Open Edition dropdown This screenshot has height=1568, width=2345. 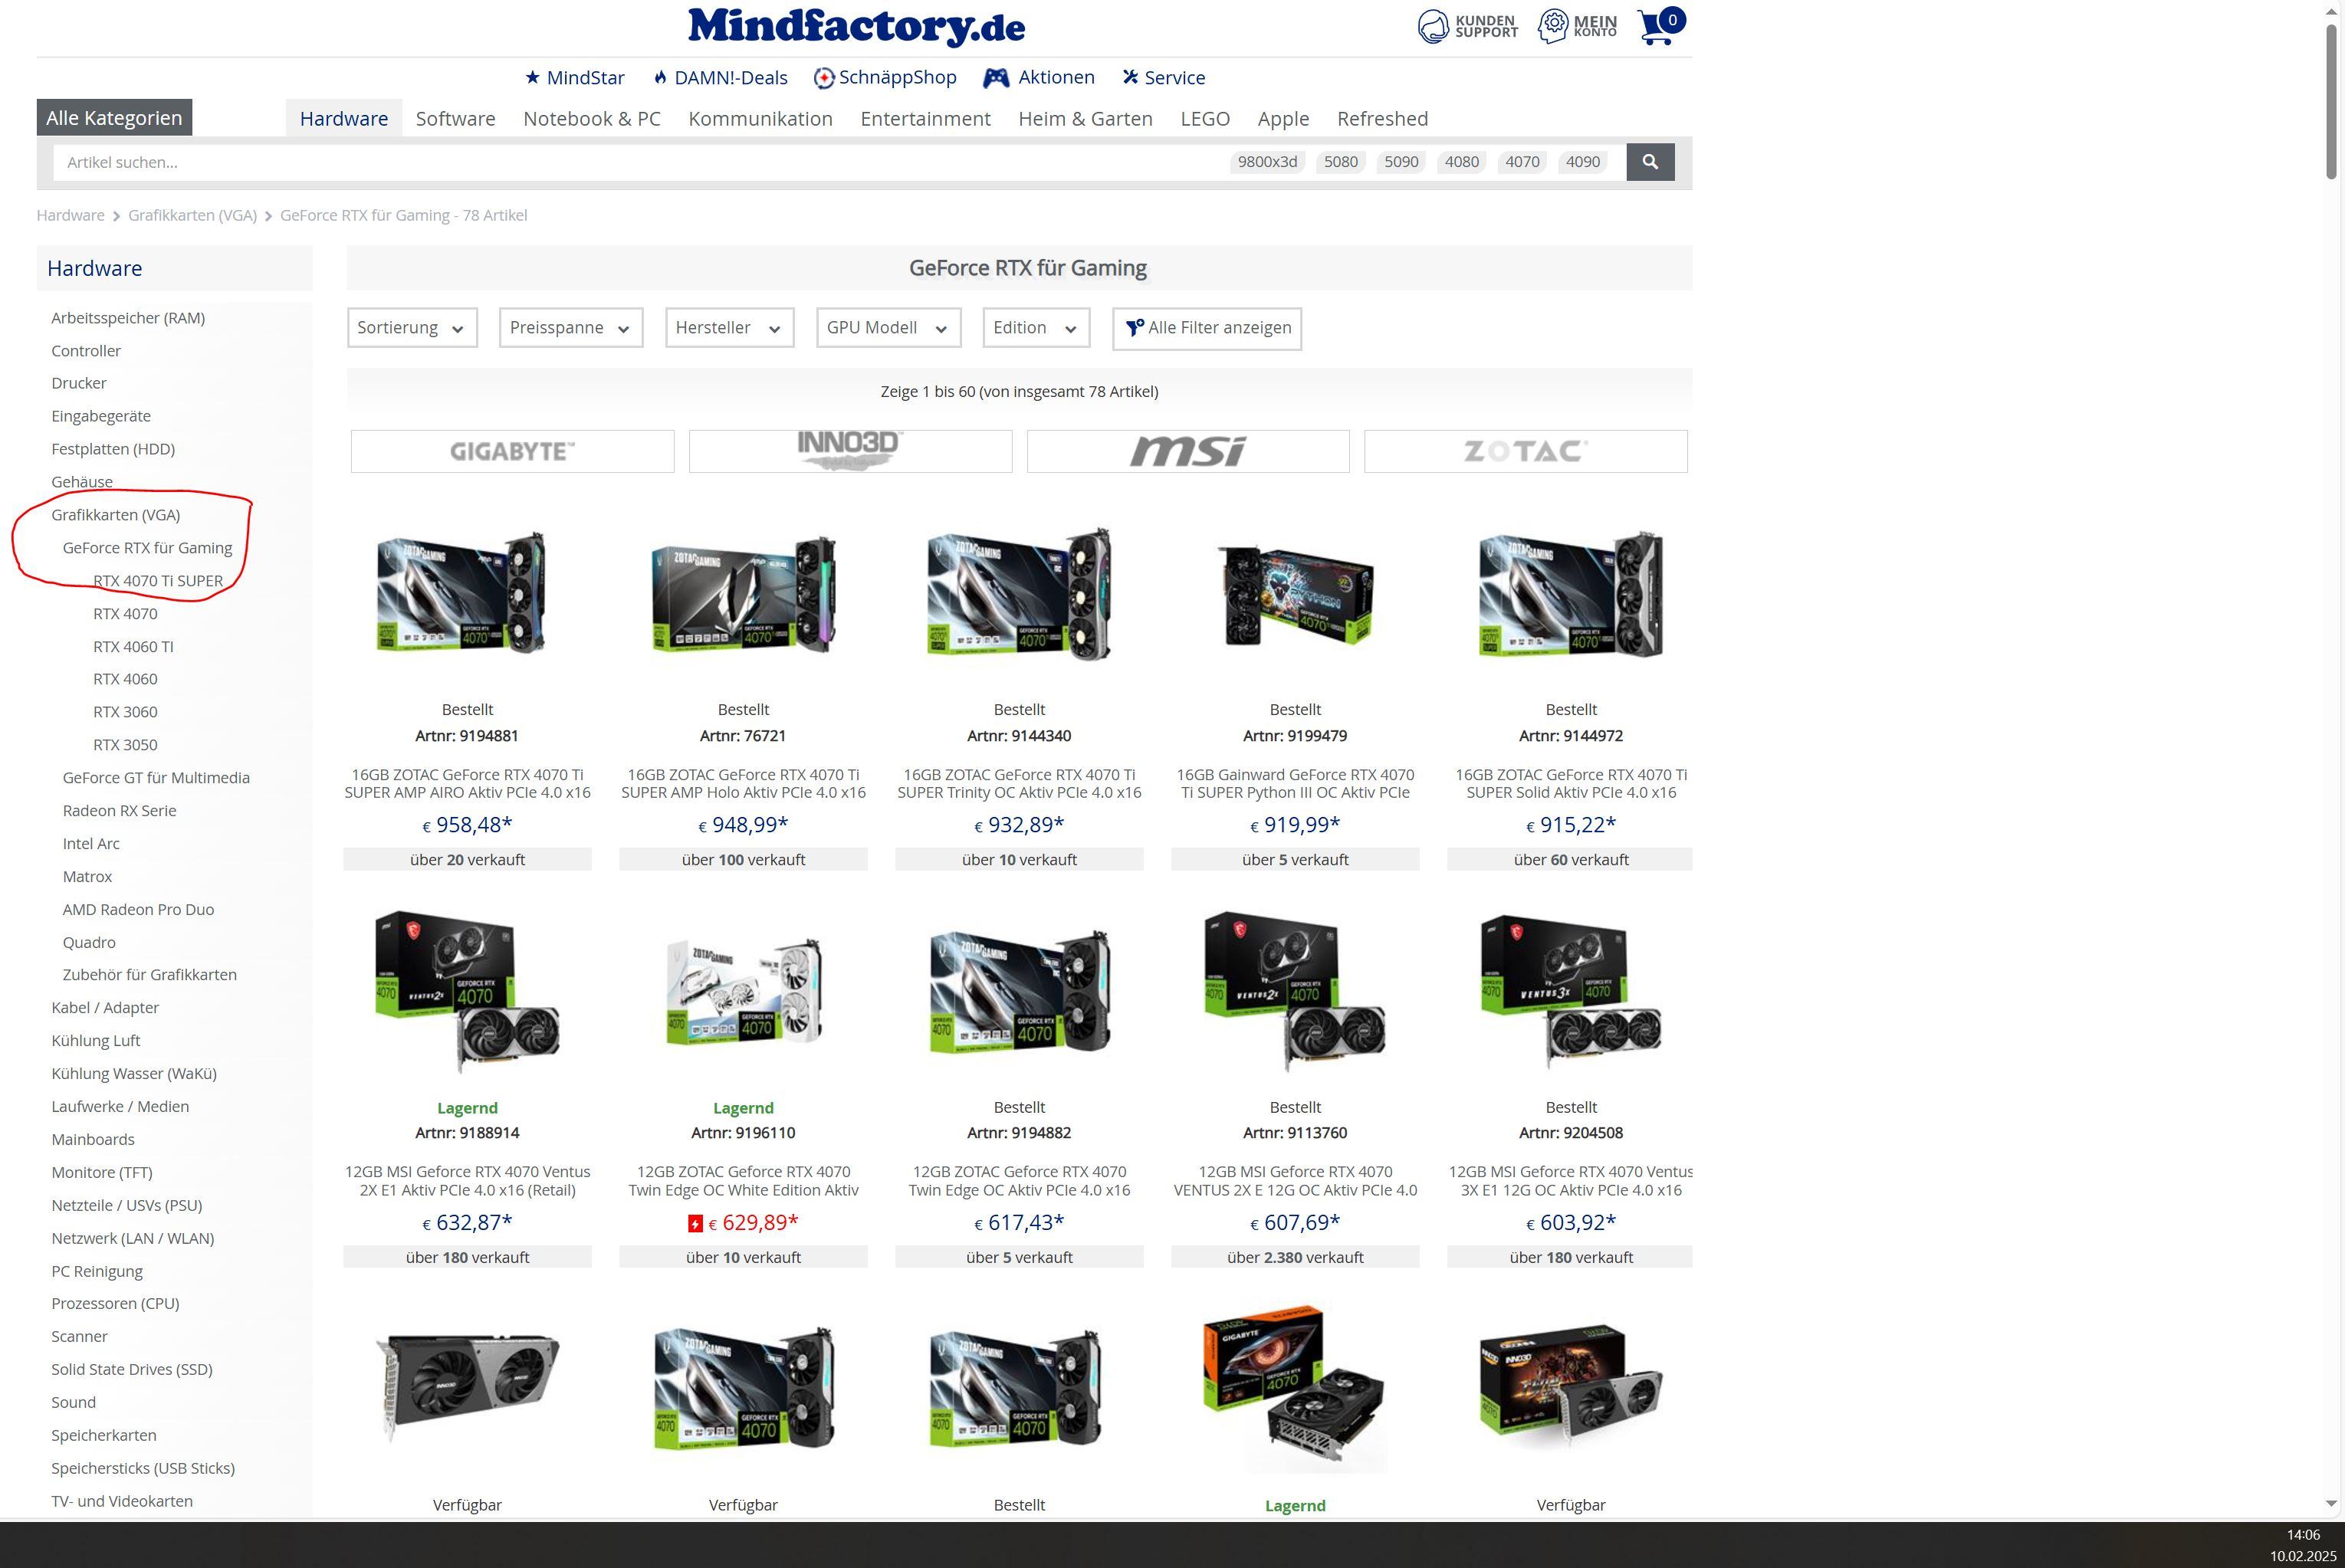click(x=1036, y=328)
